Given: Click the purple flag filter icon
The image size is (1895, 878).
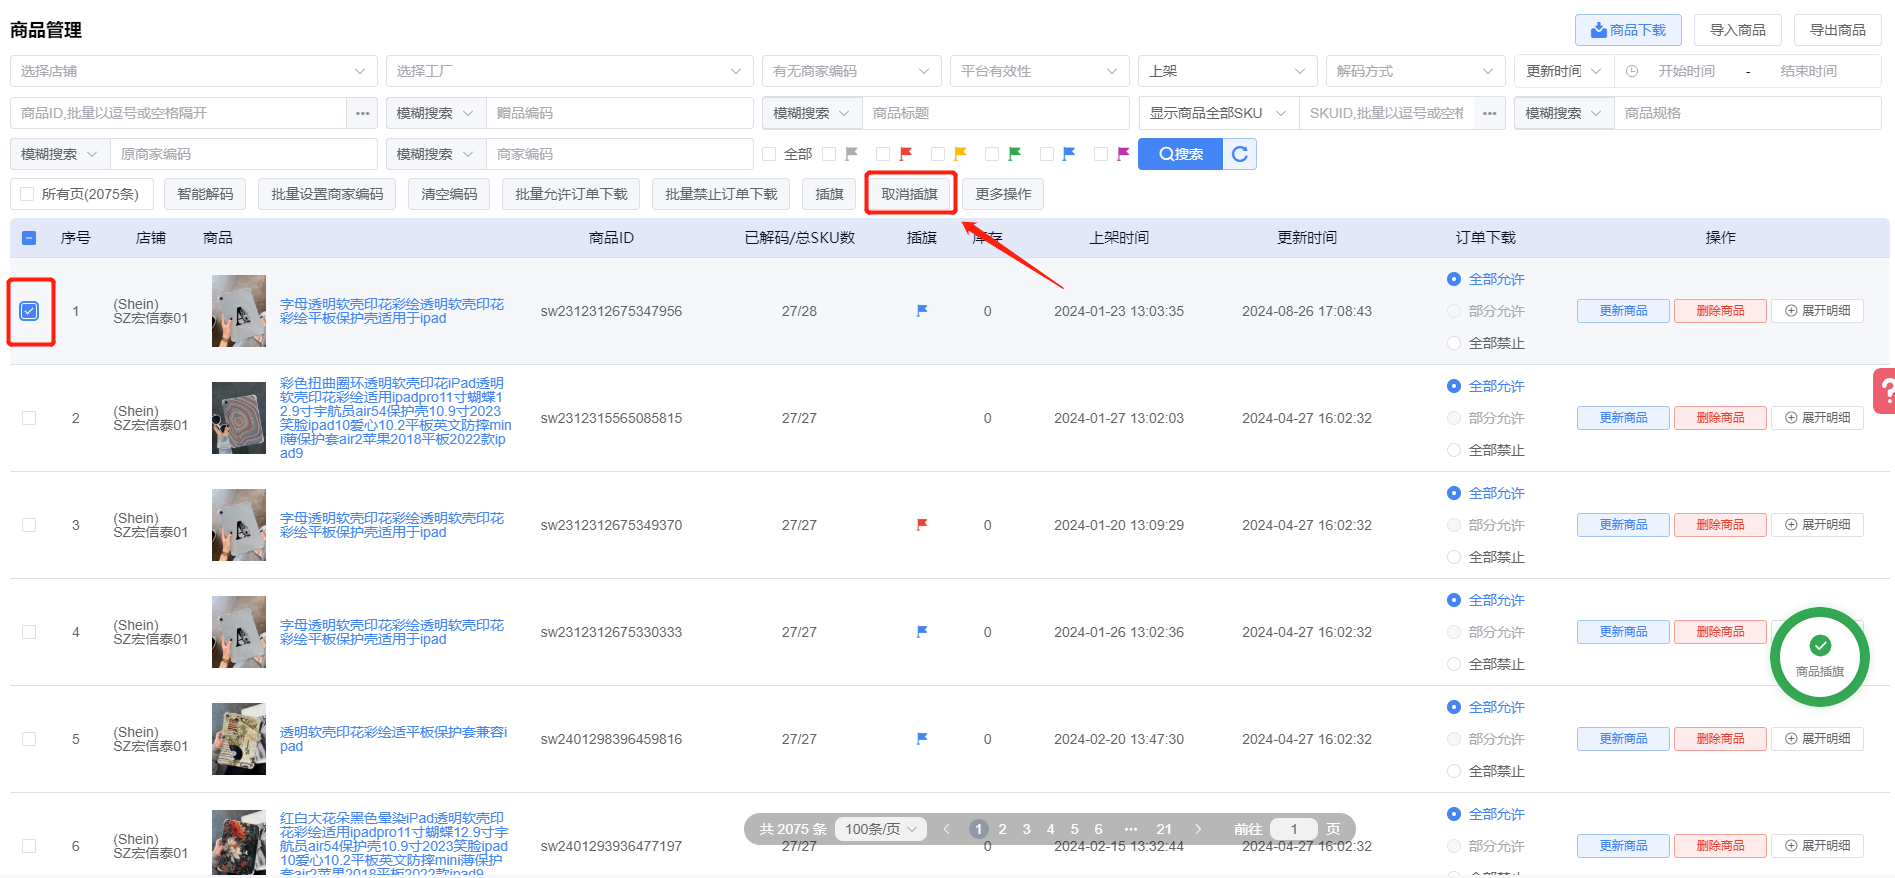Looking at the screenshot, I should 1123,154.
